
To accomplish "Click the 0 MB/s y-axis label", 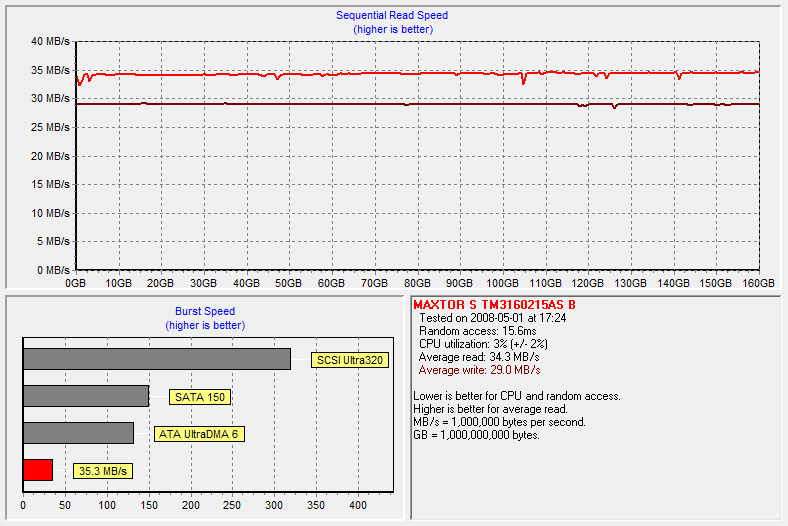I will point(53,270).
